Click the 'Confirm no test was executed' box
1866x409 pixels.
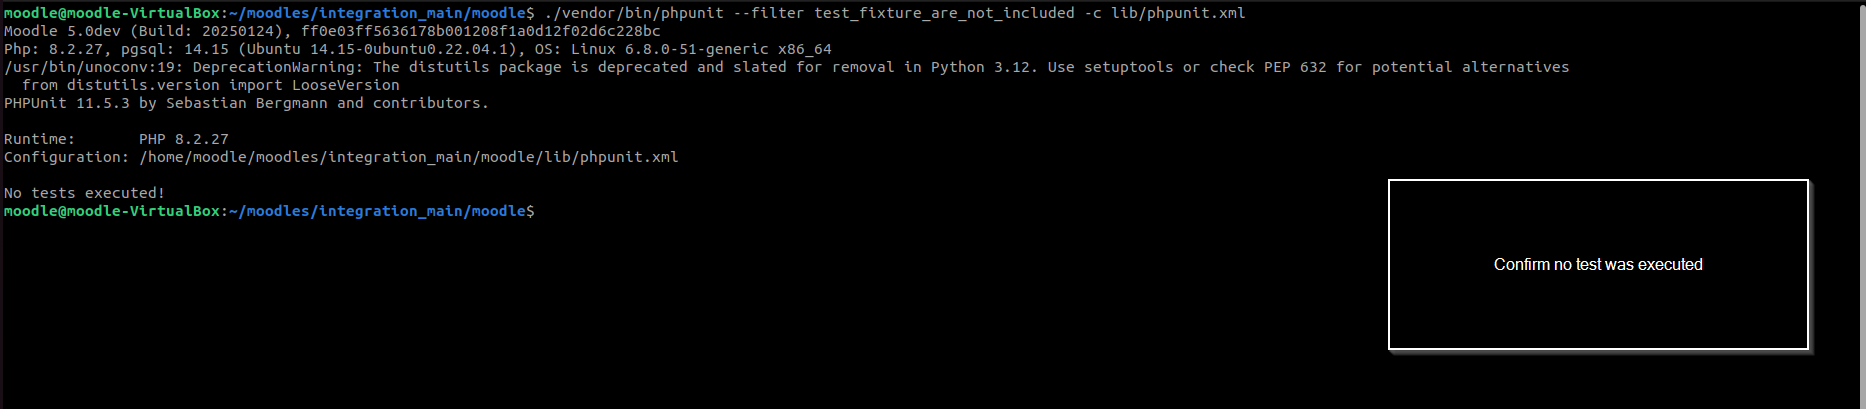click(1598, 265)
